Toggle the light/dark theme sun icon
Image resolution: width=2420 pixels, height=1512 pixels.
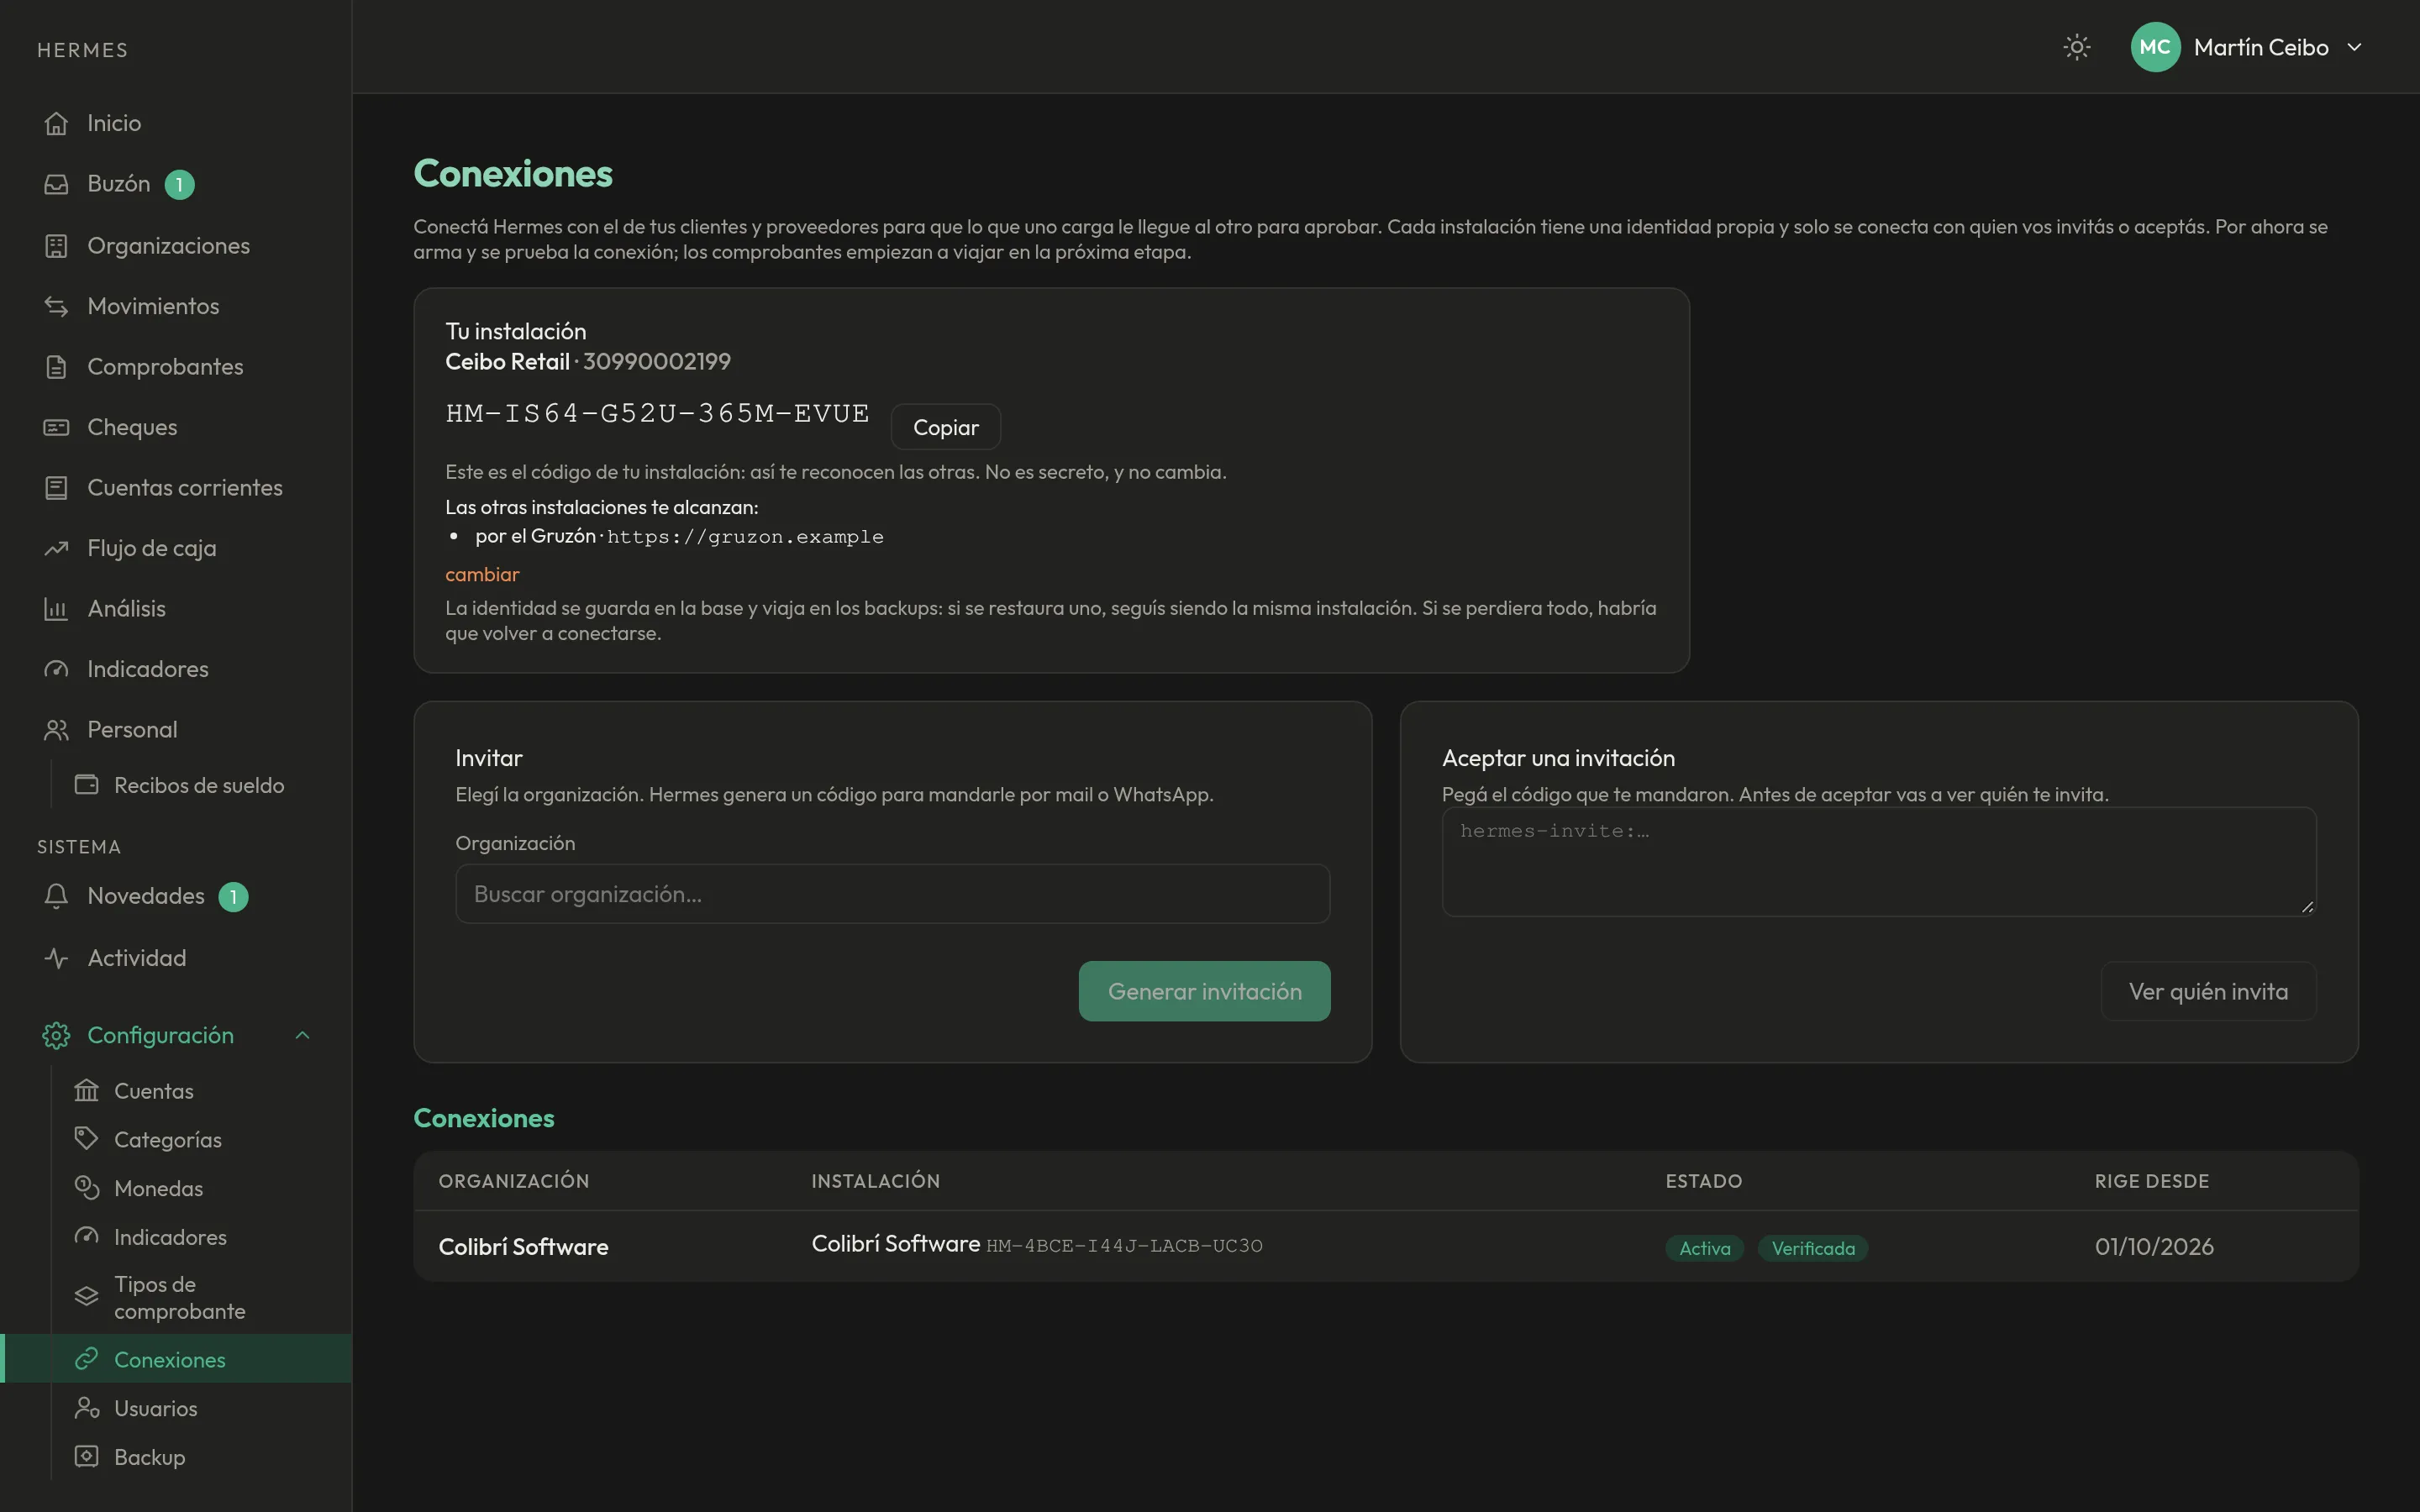2077,47
